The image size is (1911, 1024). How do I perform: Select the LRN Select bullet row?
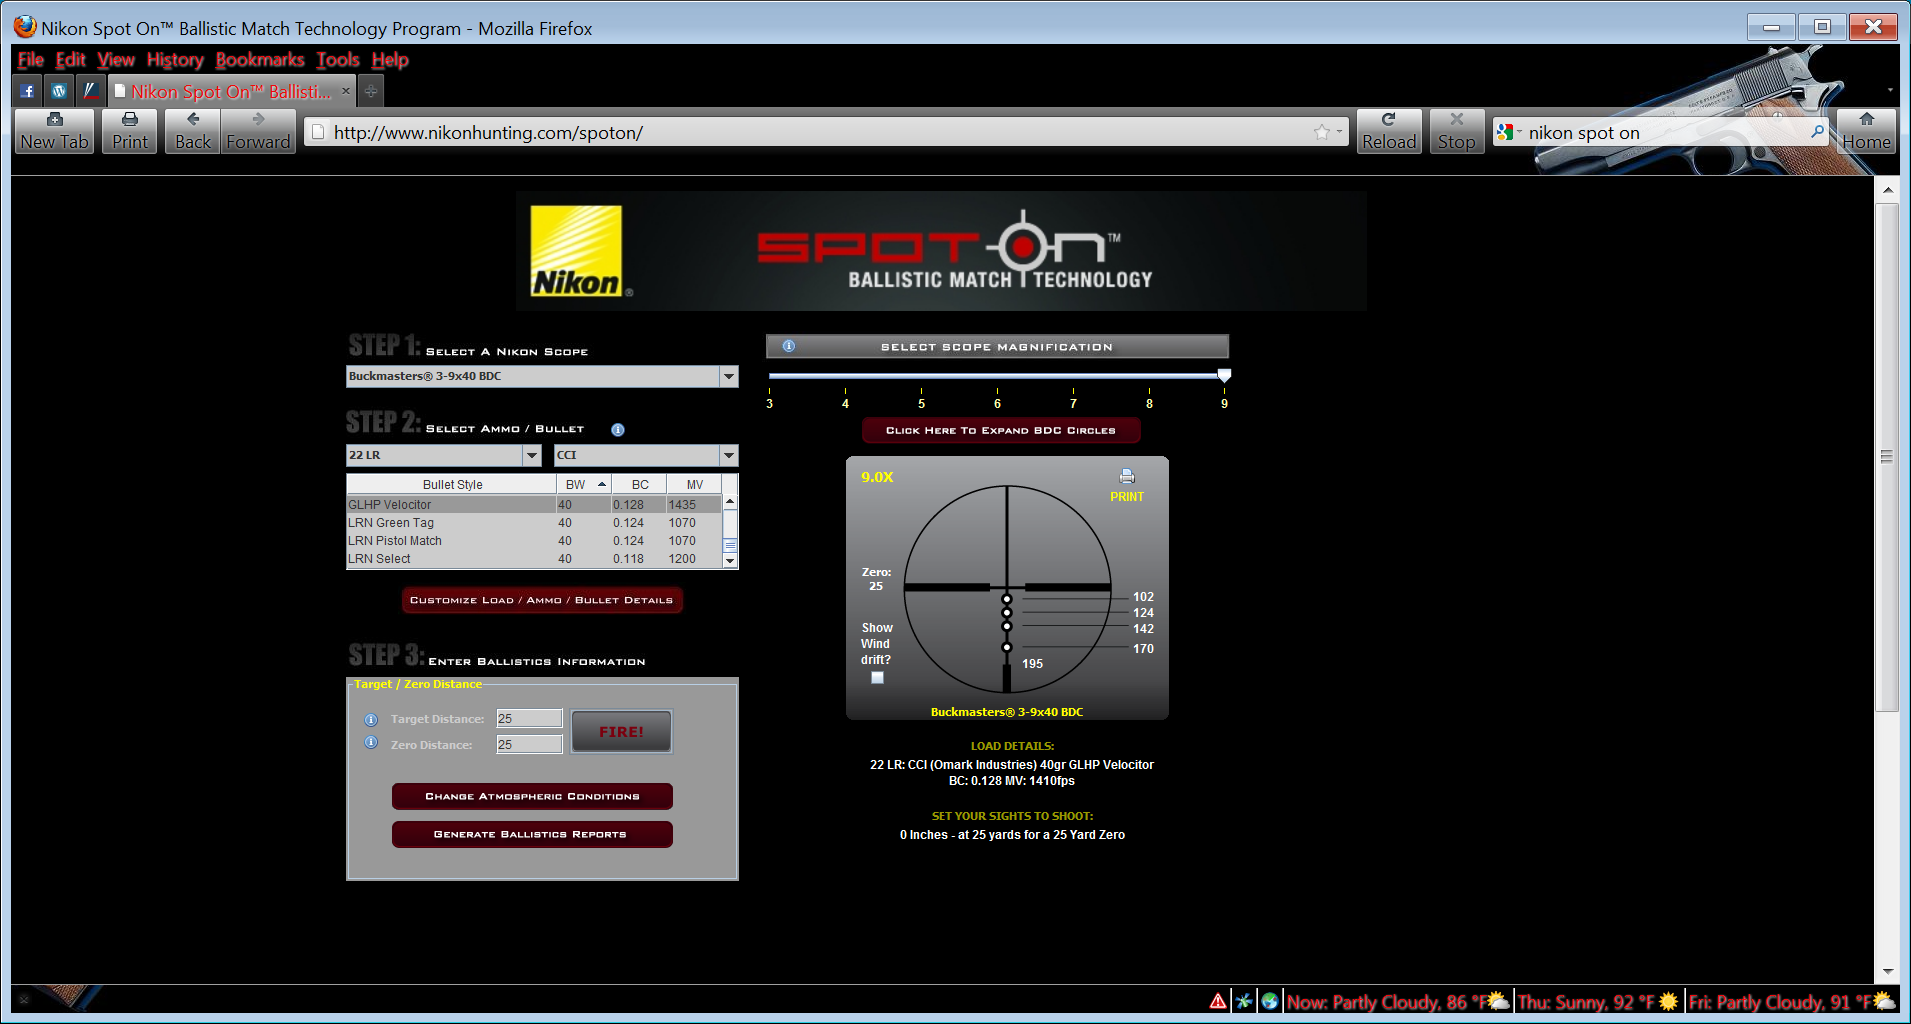click(x=534, y=559)
